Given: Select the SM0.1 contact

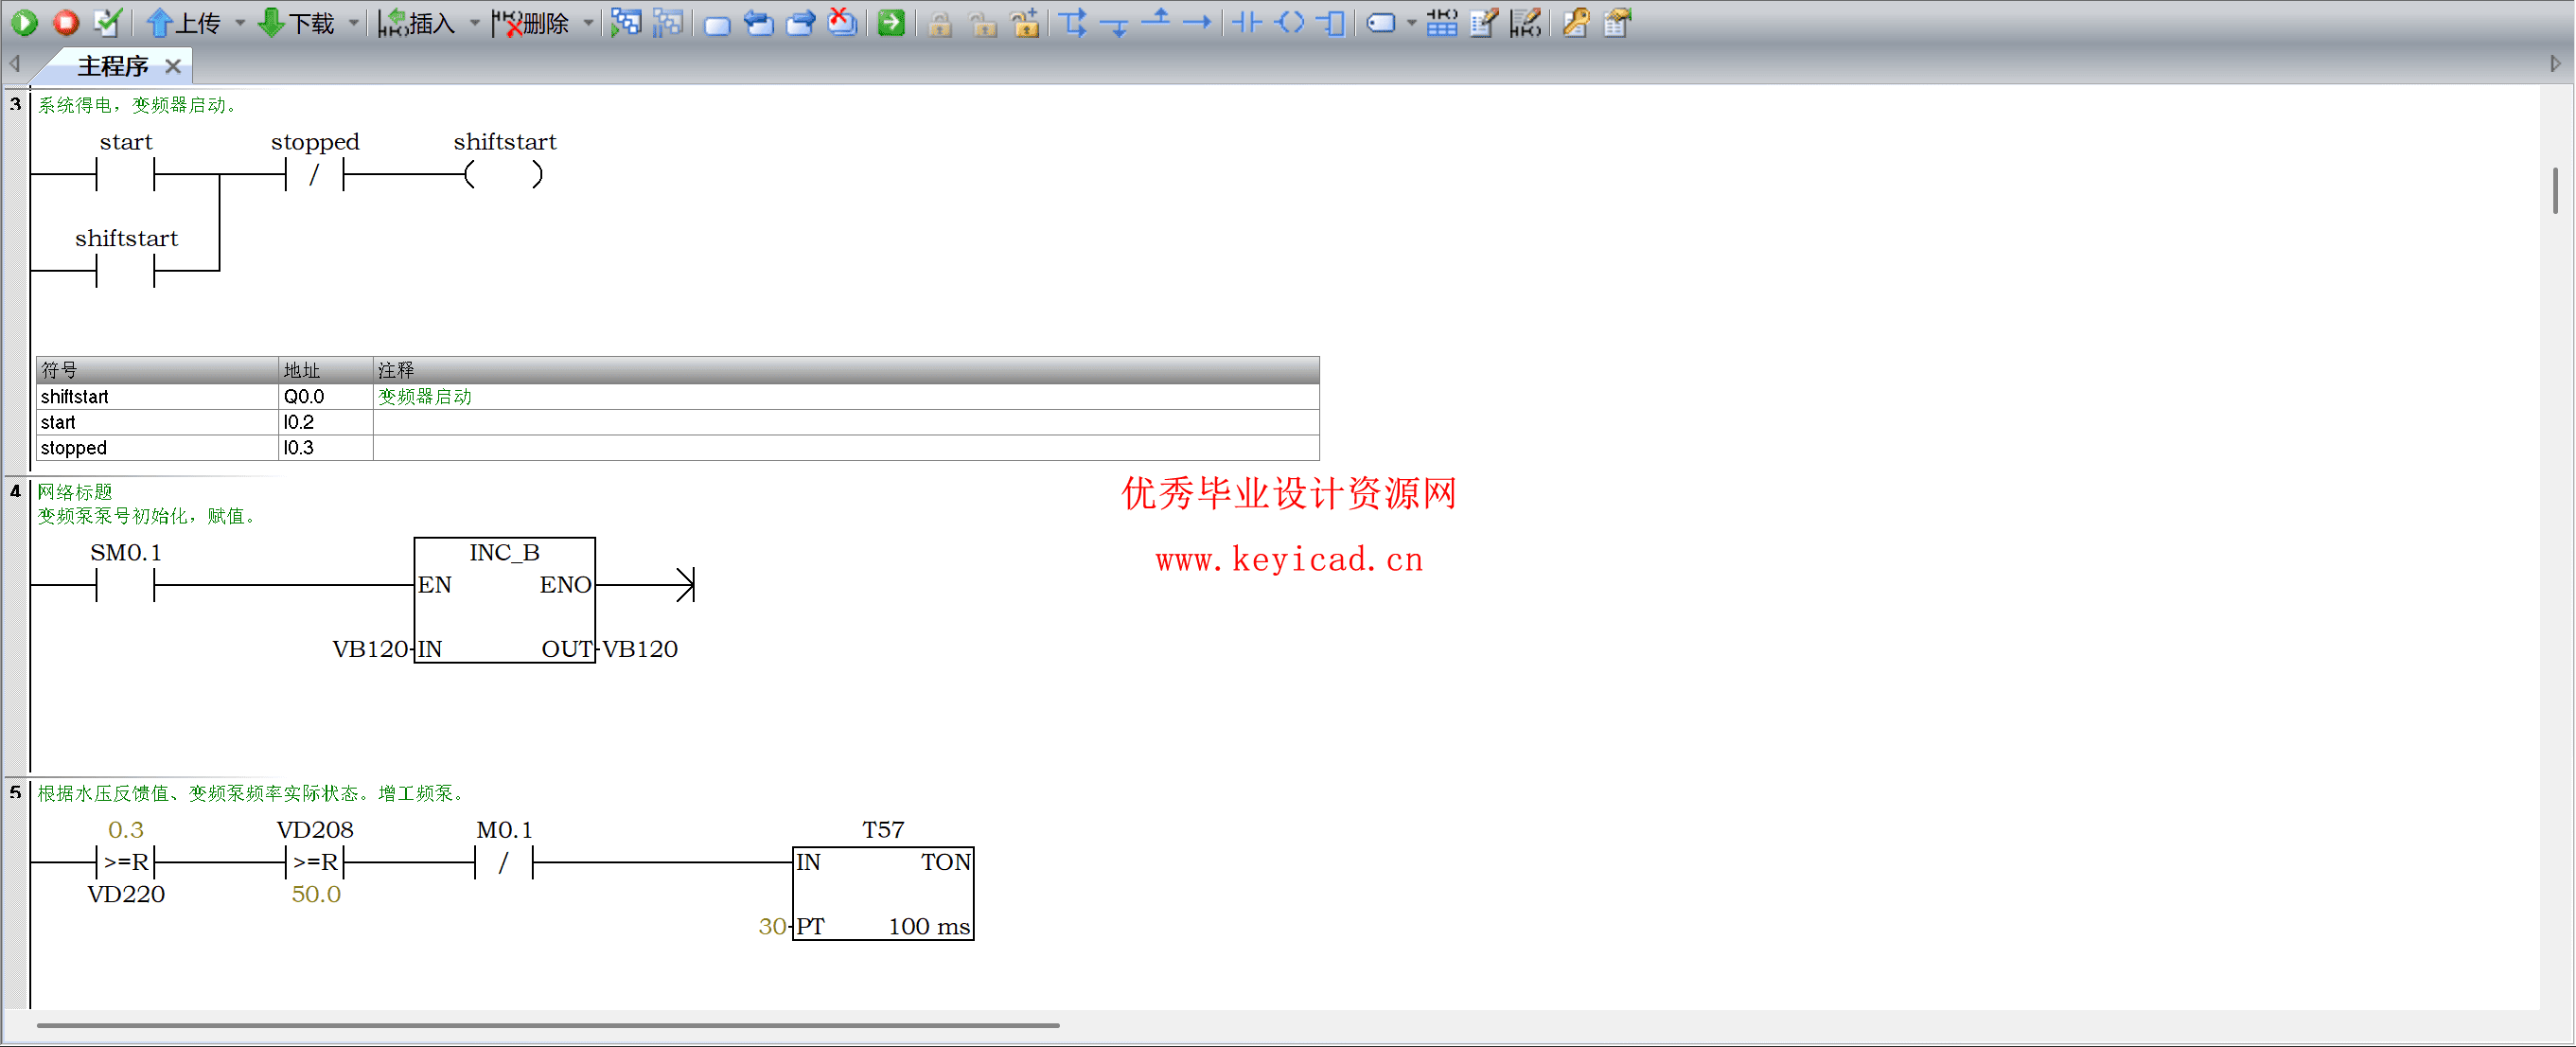Looking at the screenshot, I should [x=125, y=586].
